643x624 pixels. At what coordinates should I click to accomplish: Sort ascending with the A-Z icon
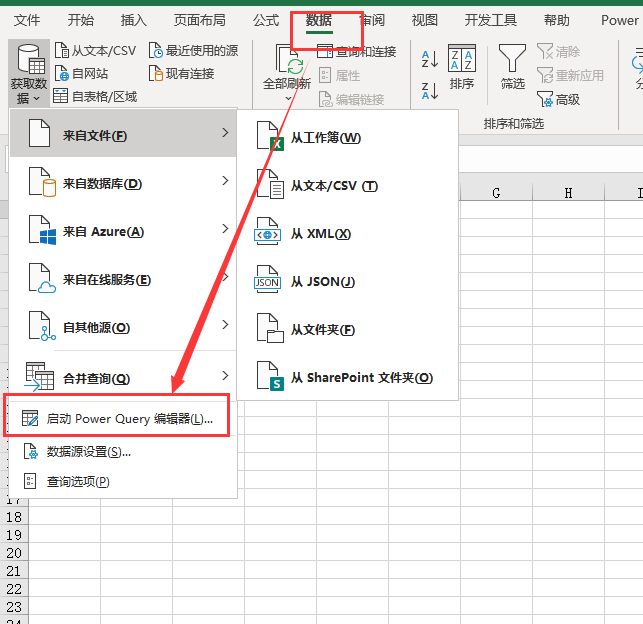[x=430, y=59]
